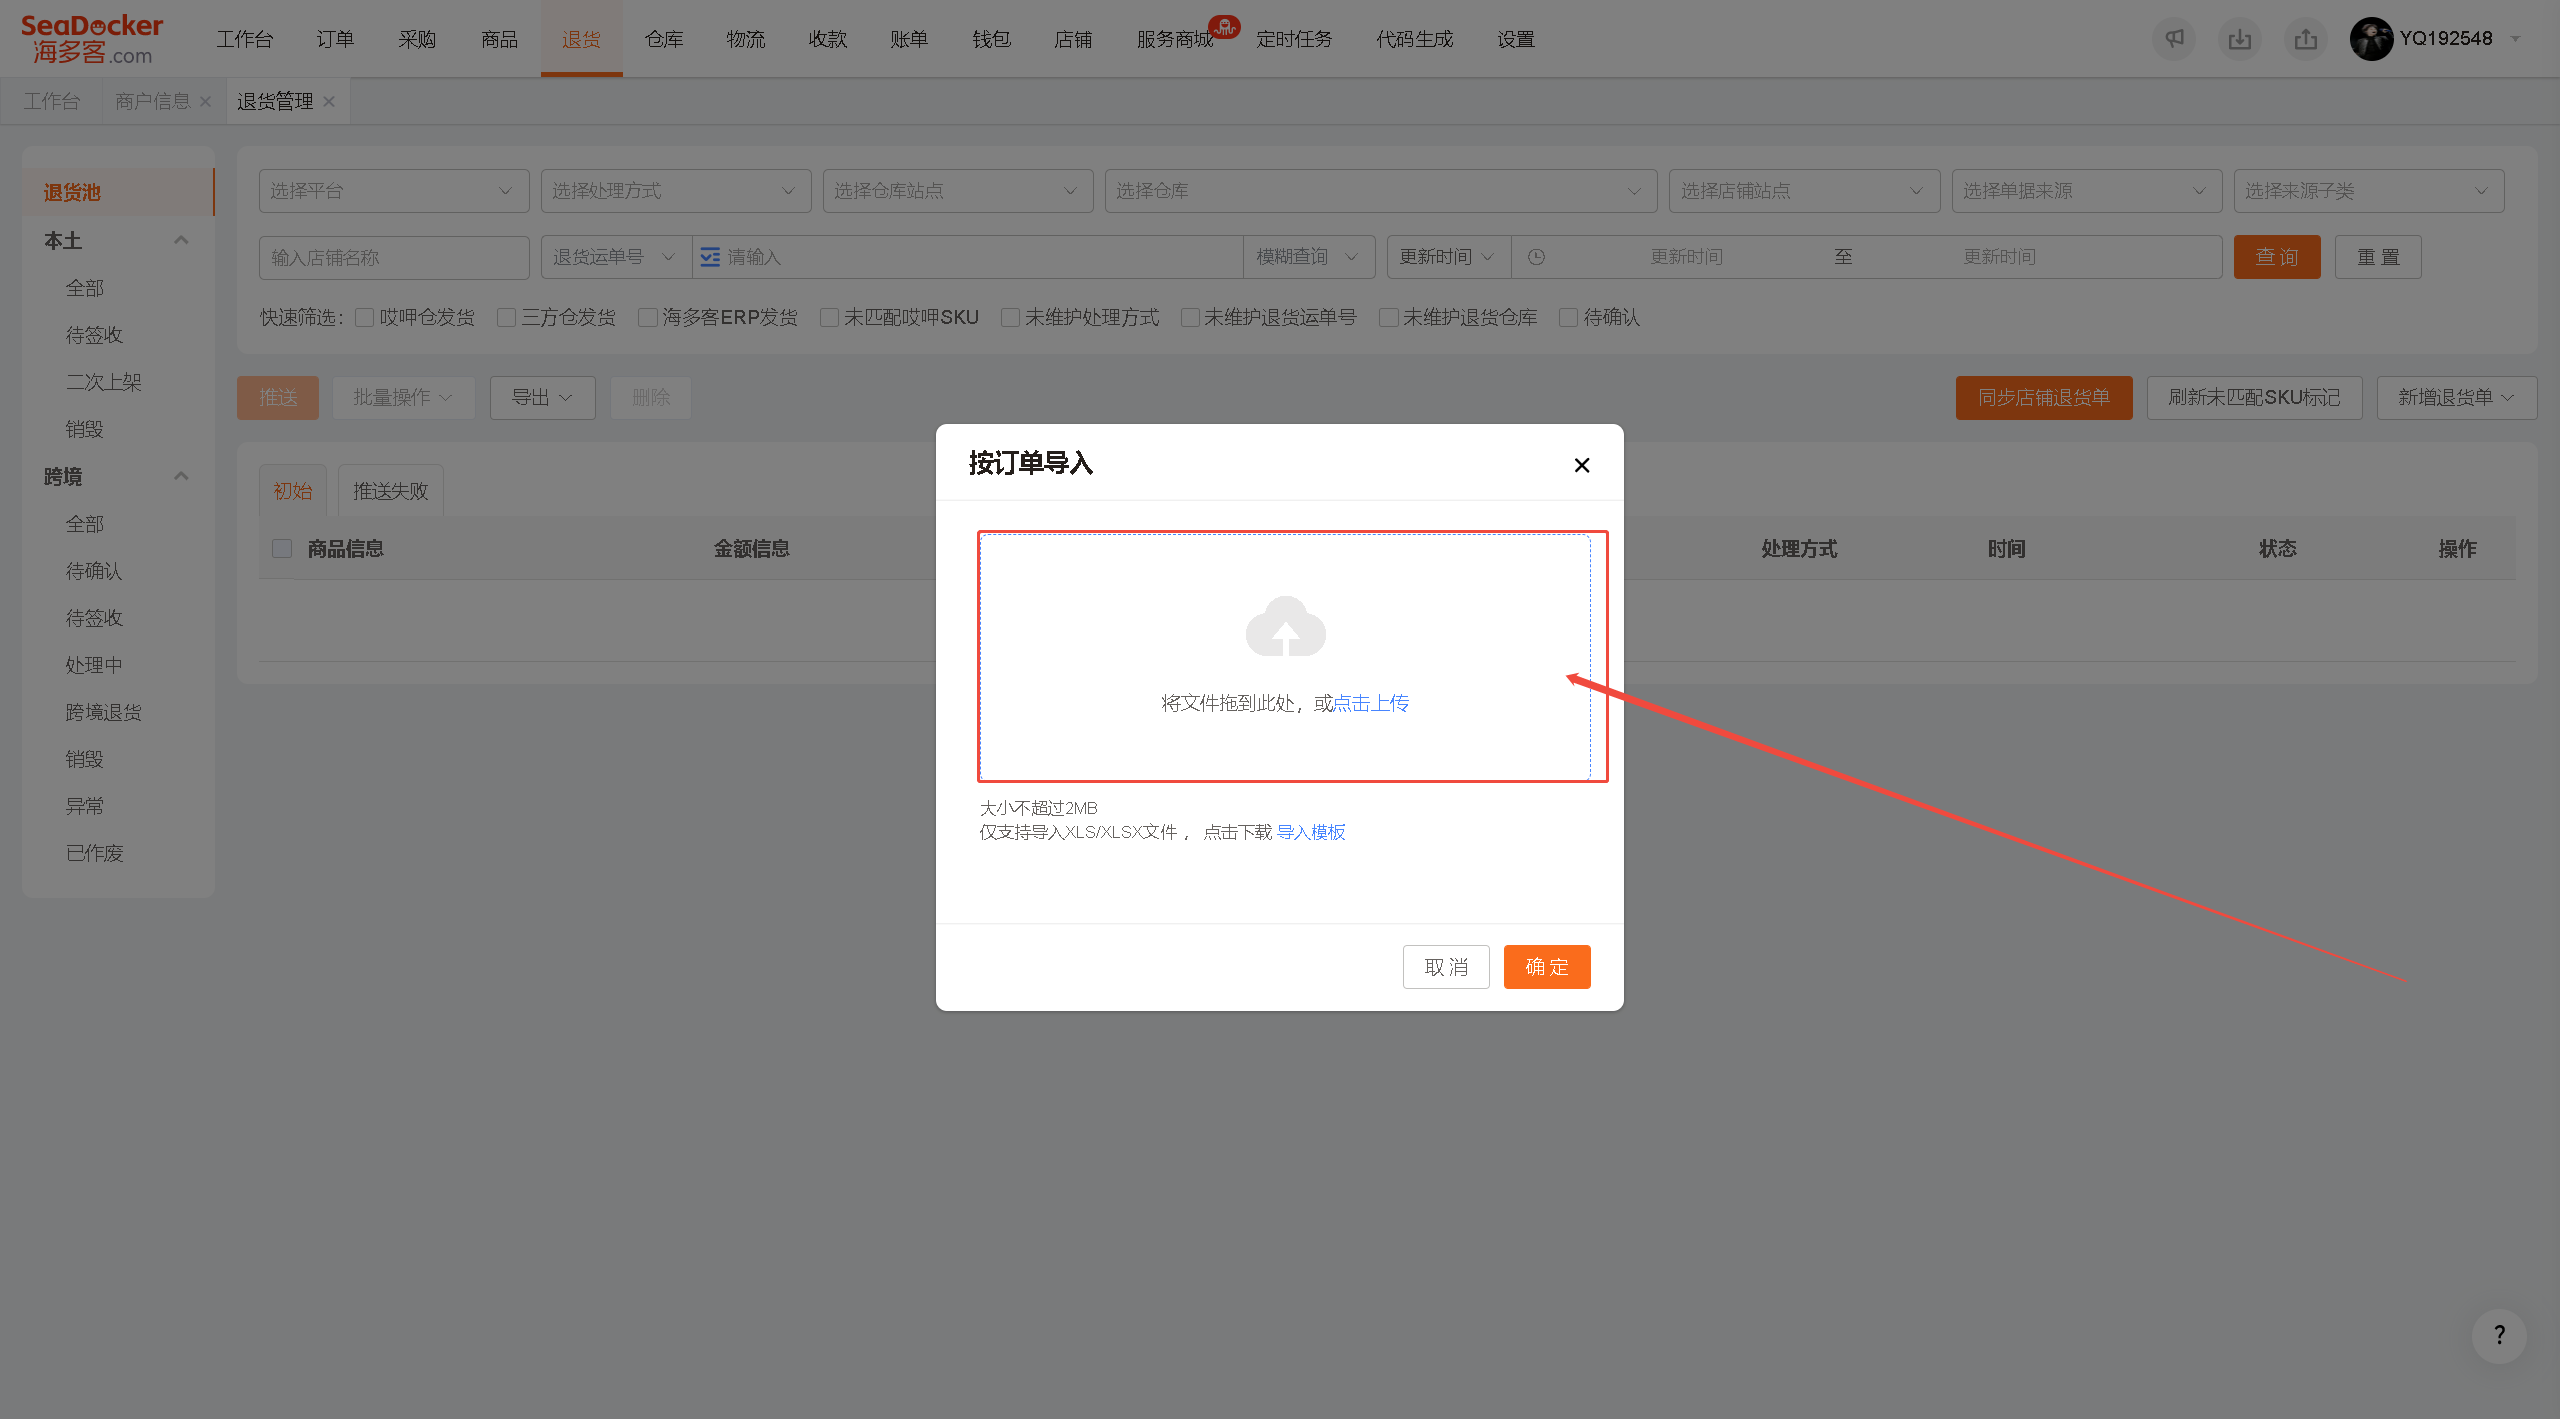This screenshot has height=1419, width=2560.
Task: Open the announcements megaphone icon
Action: click(2174, 39)
